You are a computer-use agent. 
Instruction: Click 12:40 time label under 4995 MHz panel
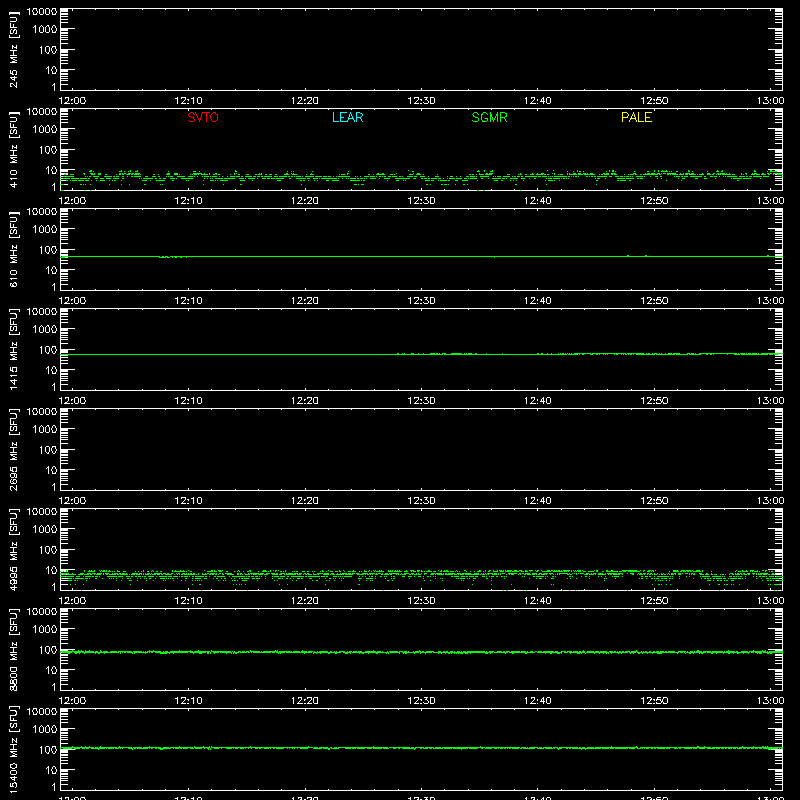[538, 601]
